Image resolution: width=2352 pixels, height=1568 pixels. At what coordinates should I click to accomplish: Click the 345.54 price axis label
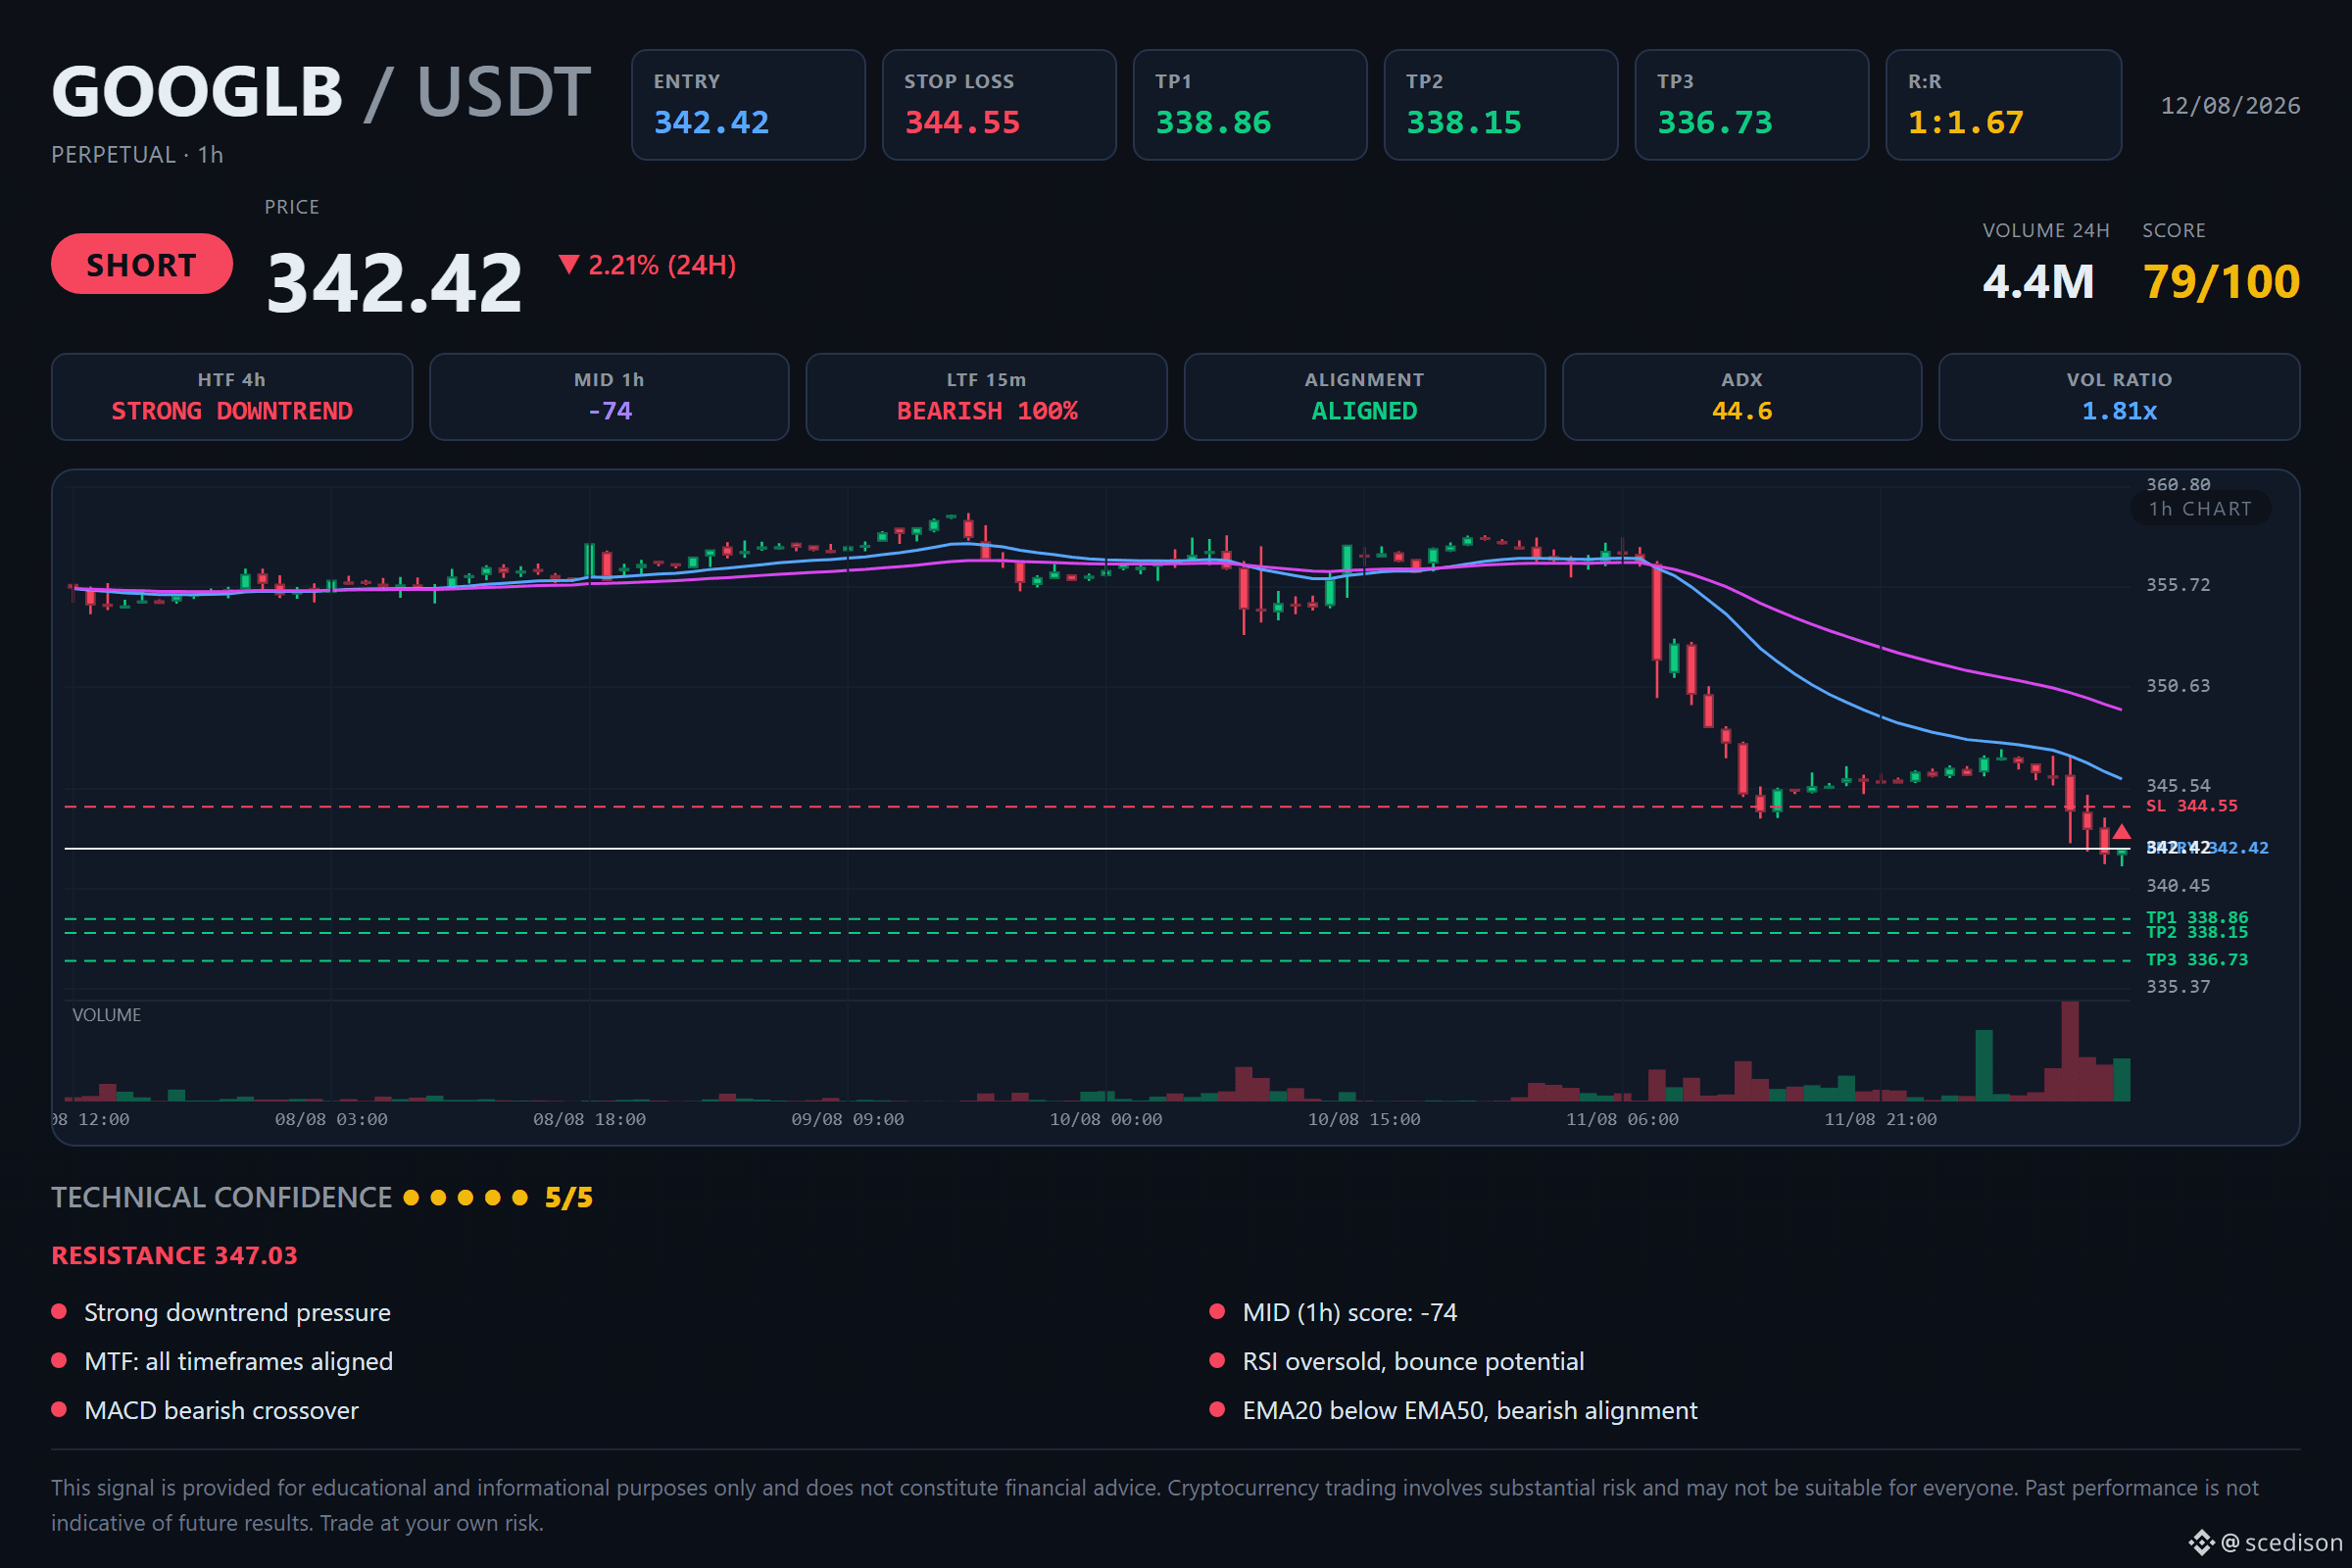pos(2178,786)
